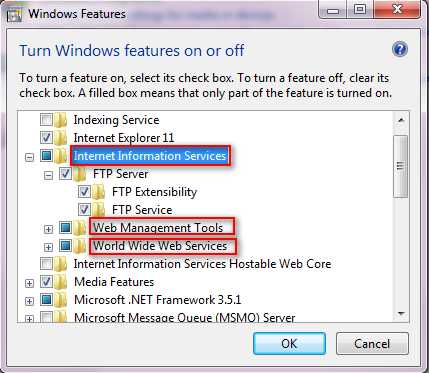Expand the Media Features tree node
Viewport: 429px width, 373px height.
[x=30, y=283]
